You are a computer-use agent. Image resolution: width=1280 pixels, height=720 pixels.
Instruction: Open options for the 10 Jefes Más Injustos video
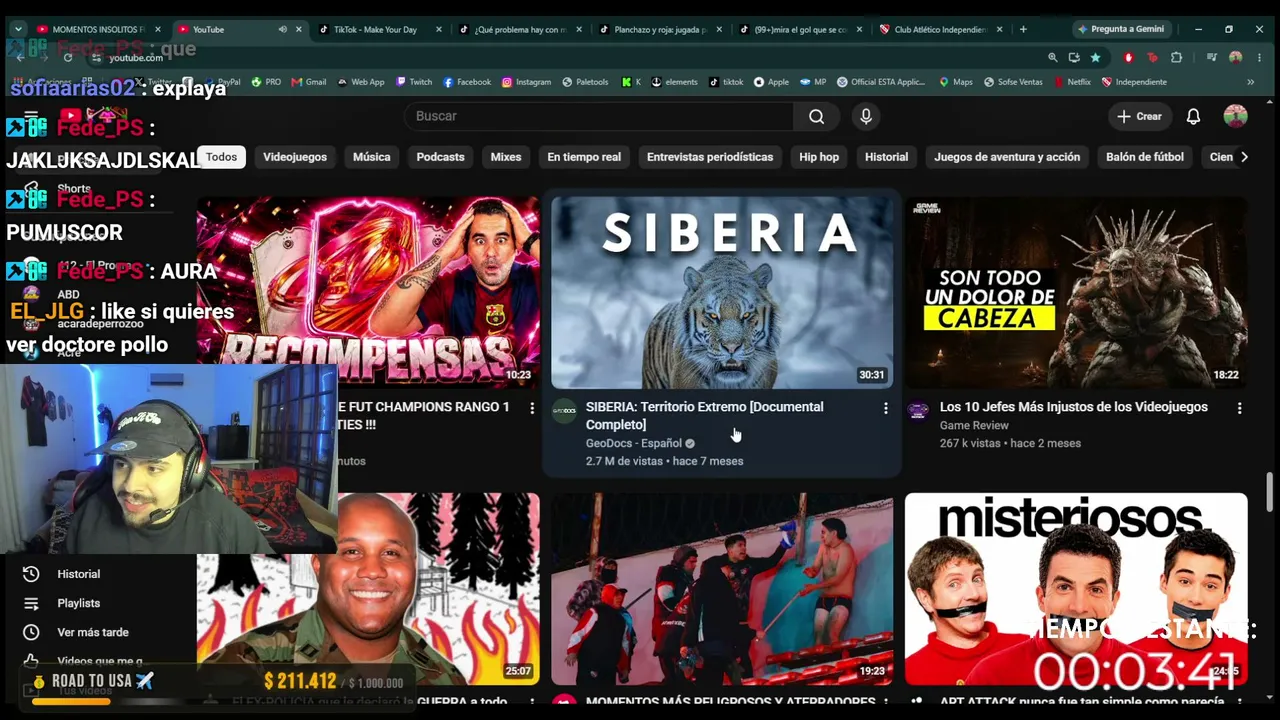1239,408
